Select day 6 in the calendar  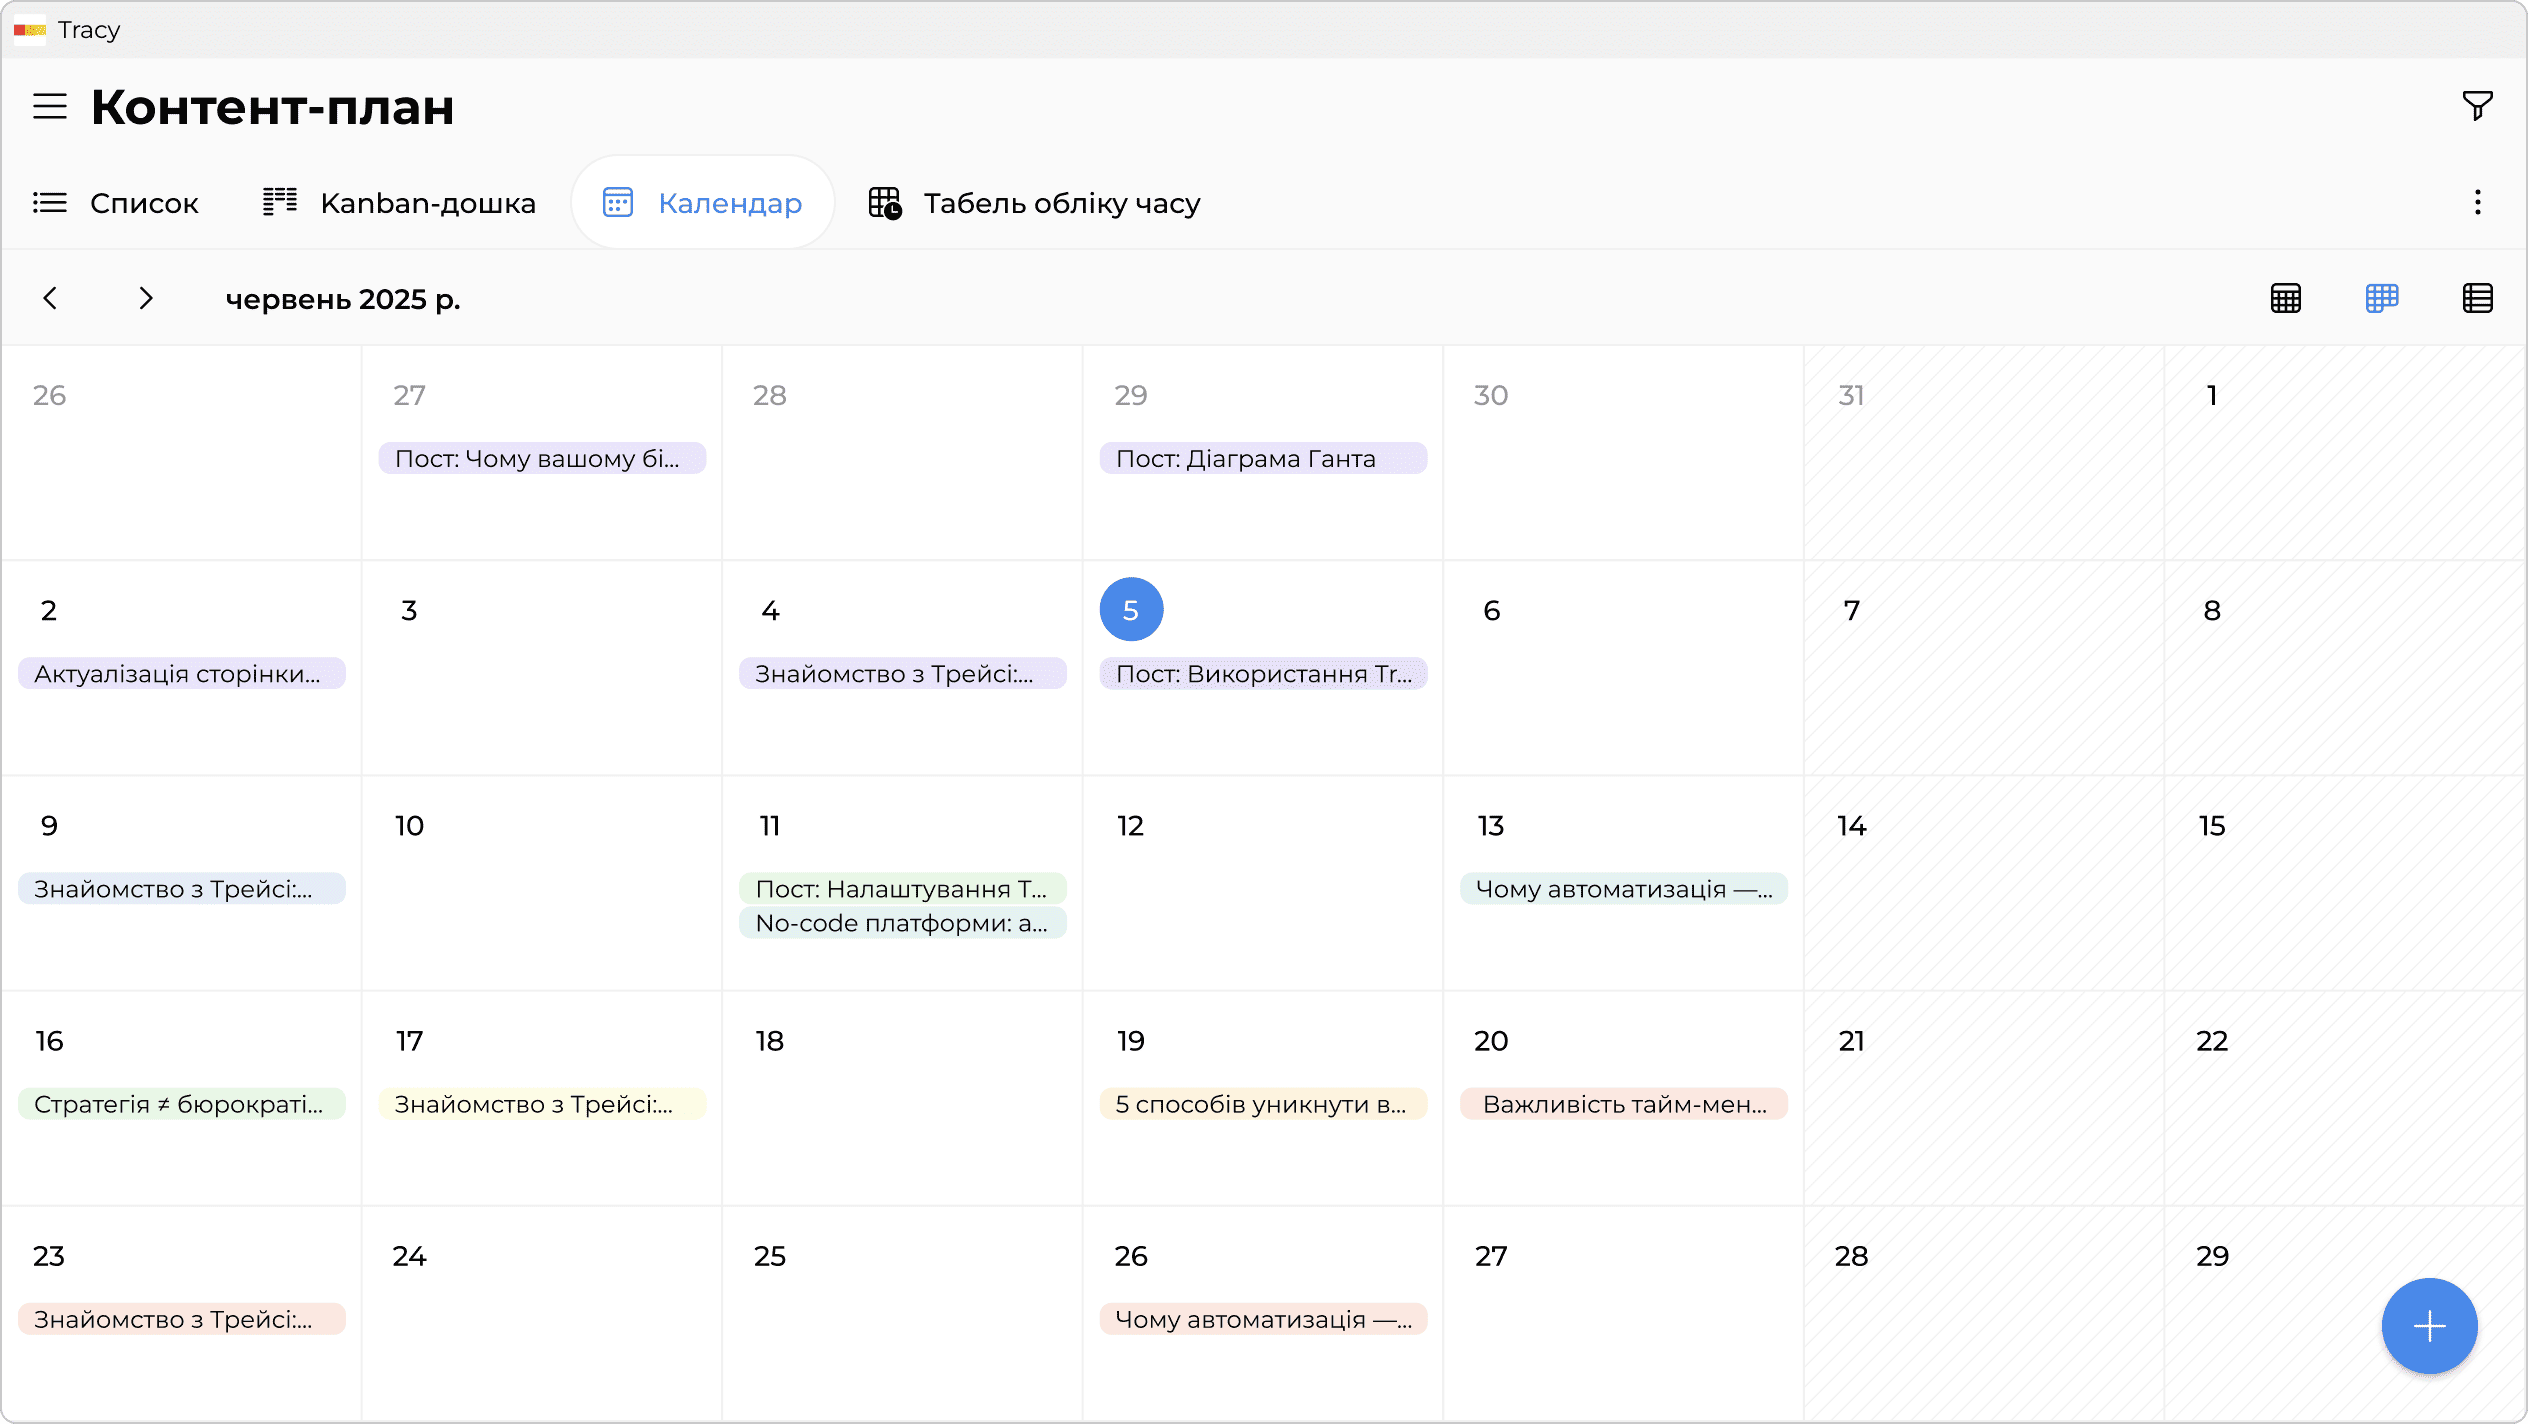(1491, 610)
